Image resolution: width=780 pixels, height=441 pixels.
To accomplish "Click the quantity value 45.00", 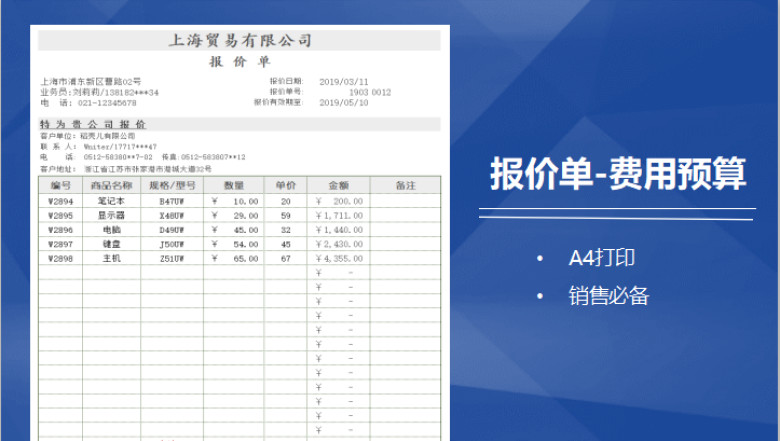I will (246, 230).
